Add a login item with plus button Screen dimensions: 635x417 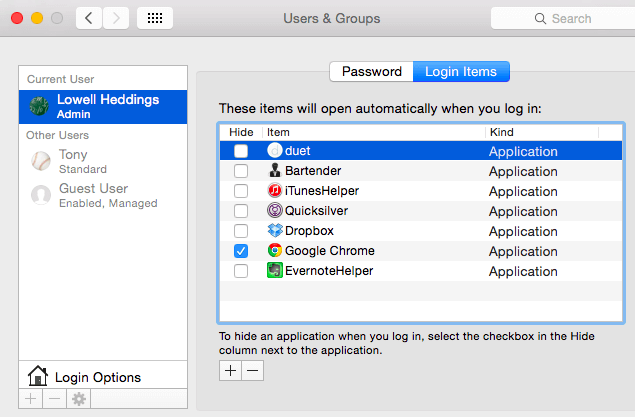point(230,371)
